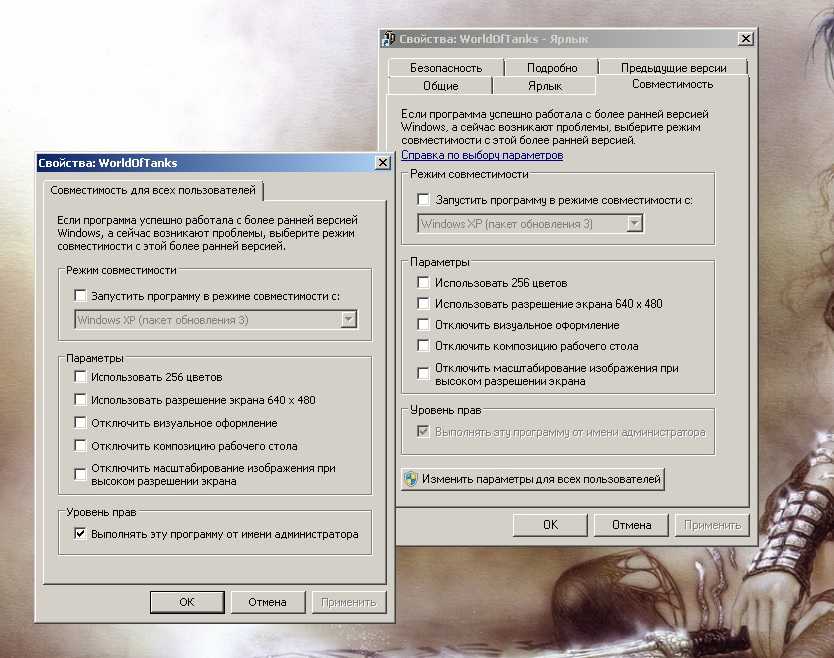Enable compatibility mode checkbox in Ярлык window
834x658 pixels.
(423, 199)
